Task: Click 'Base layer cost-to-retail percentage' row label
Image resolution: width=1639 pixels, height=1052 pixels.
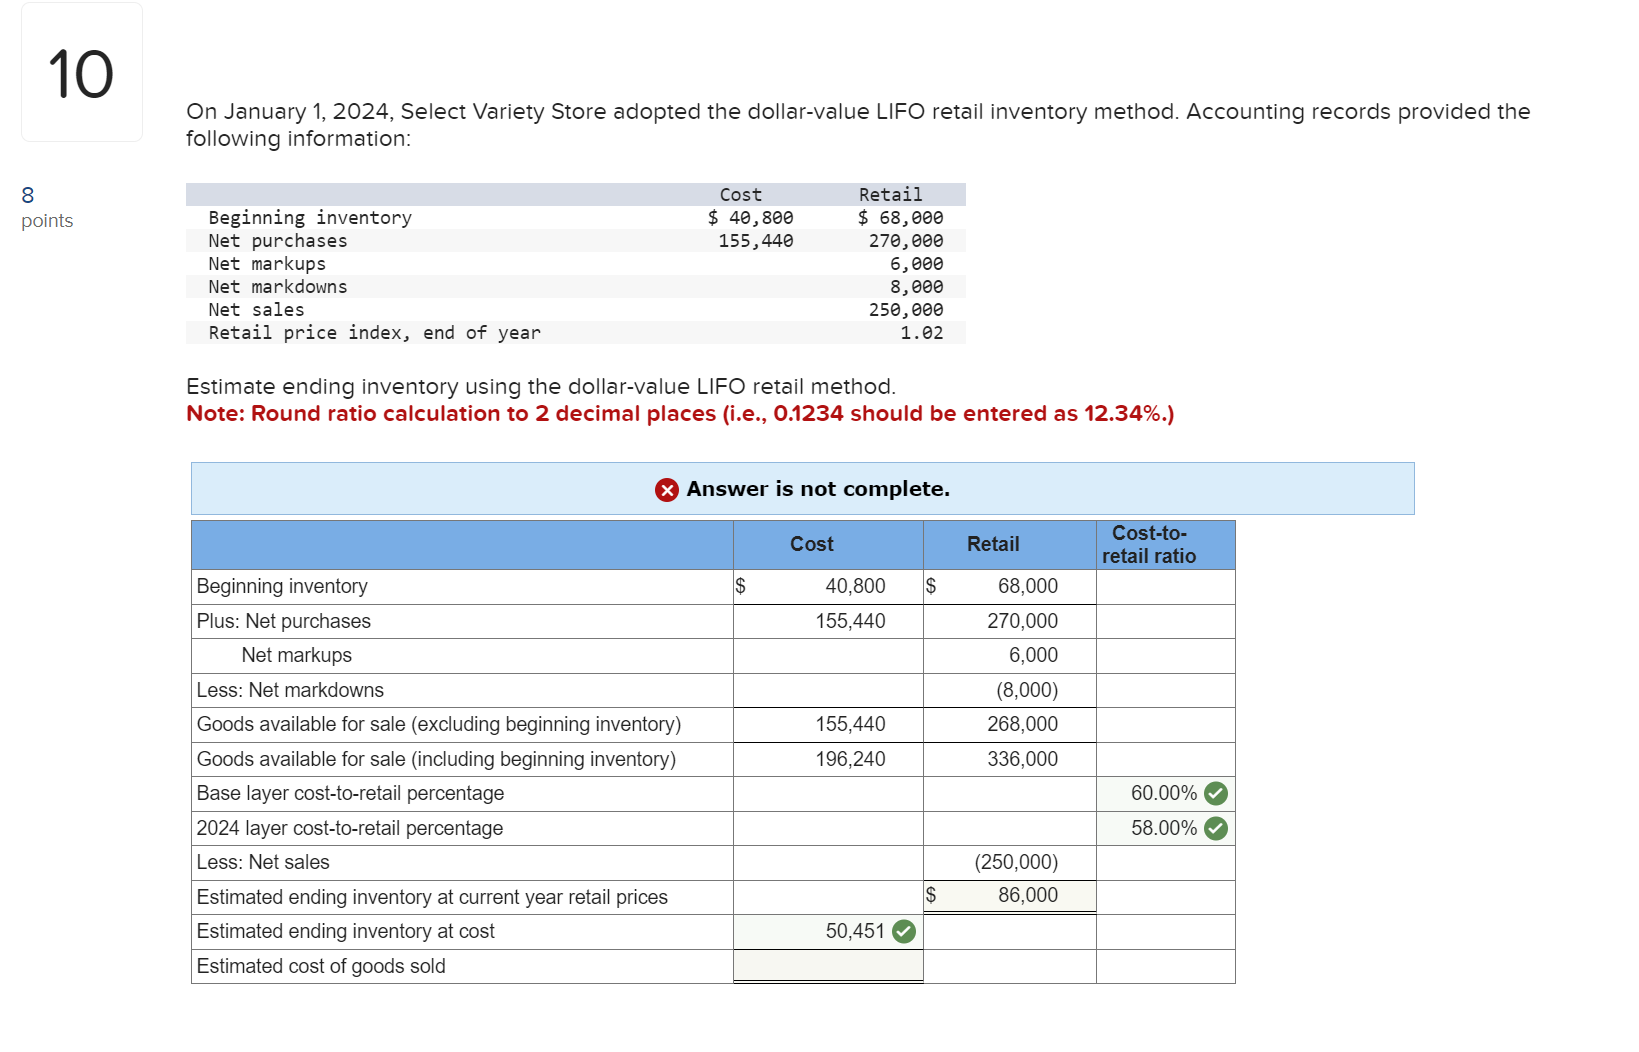Action: pyautogui.click(x=350, y=794)
